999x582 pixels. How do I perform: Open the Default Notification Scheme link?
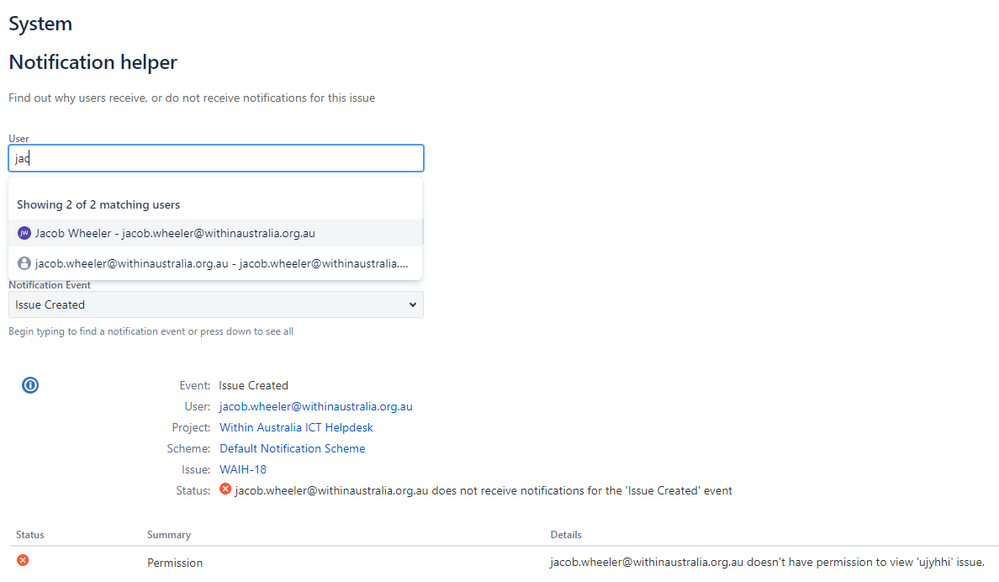click(x=292, y=449)
